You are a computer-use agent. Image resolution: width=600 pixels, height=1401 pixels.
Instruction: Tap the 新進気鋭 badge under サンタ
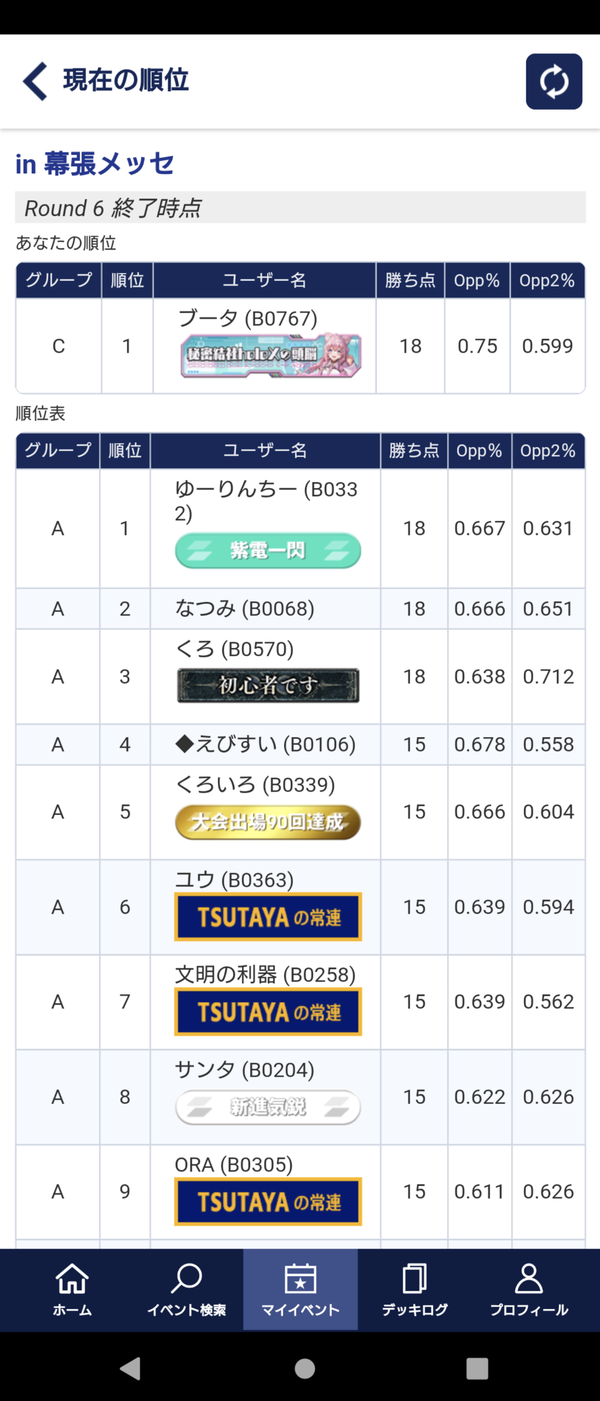[x=267, y=1107]
